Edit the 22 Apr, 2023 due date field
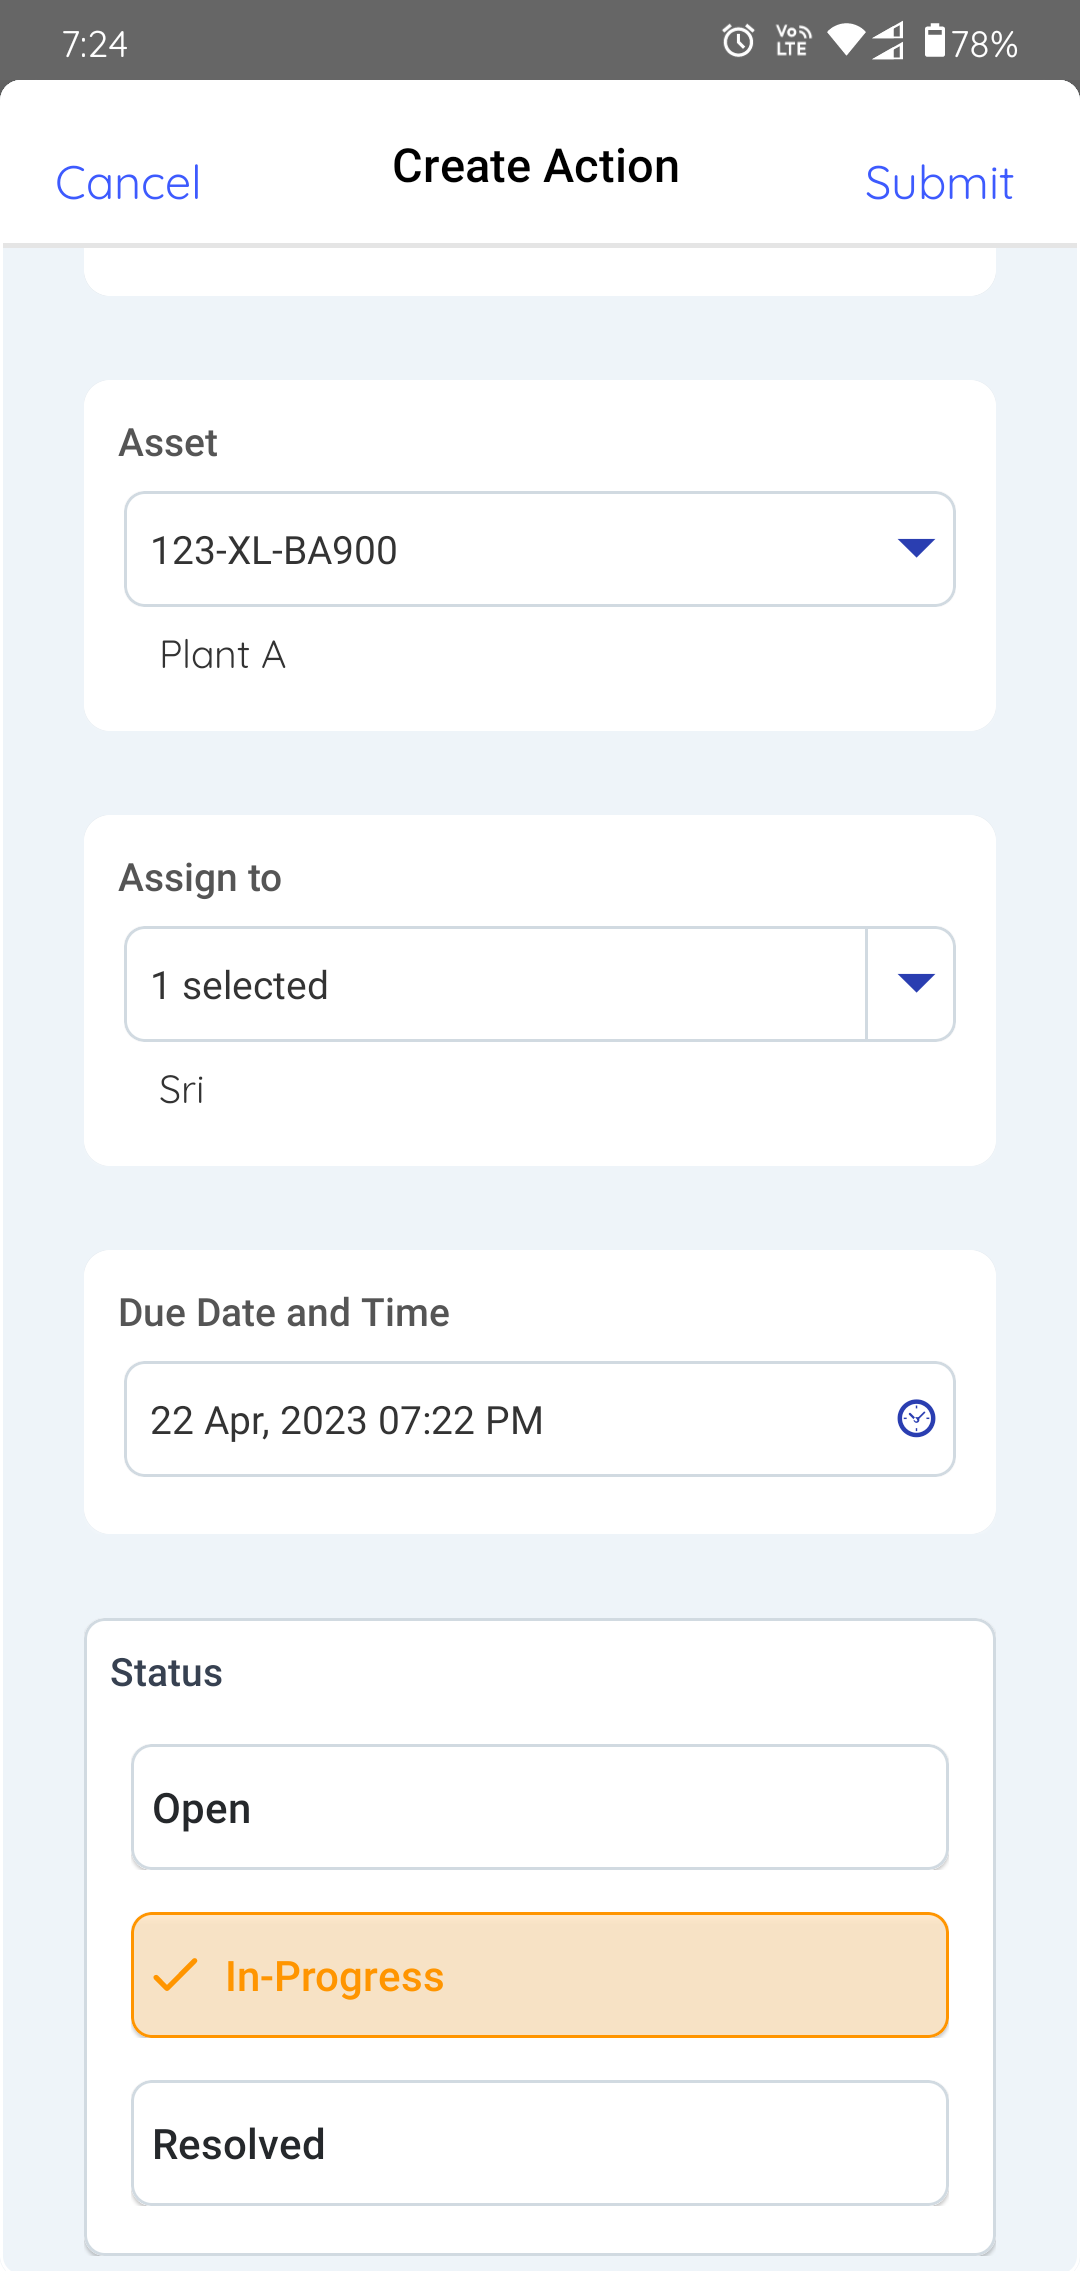Screen dimensions: 1080x2271 pyautogui.click(x=500, y=1419)
